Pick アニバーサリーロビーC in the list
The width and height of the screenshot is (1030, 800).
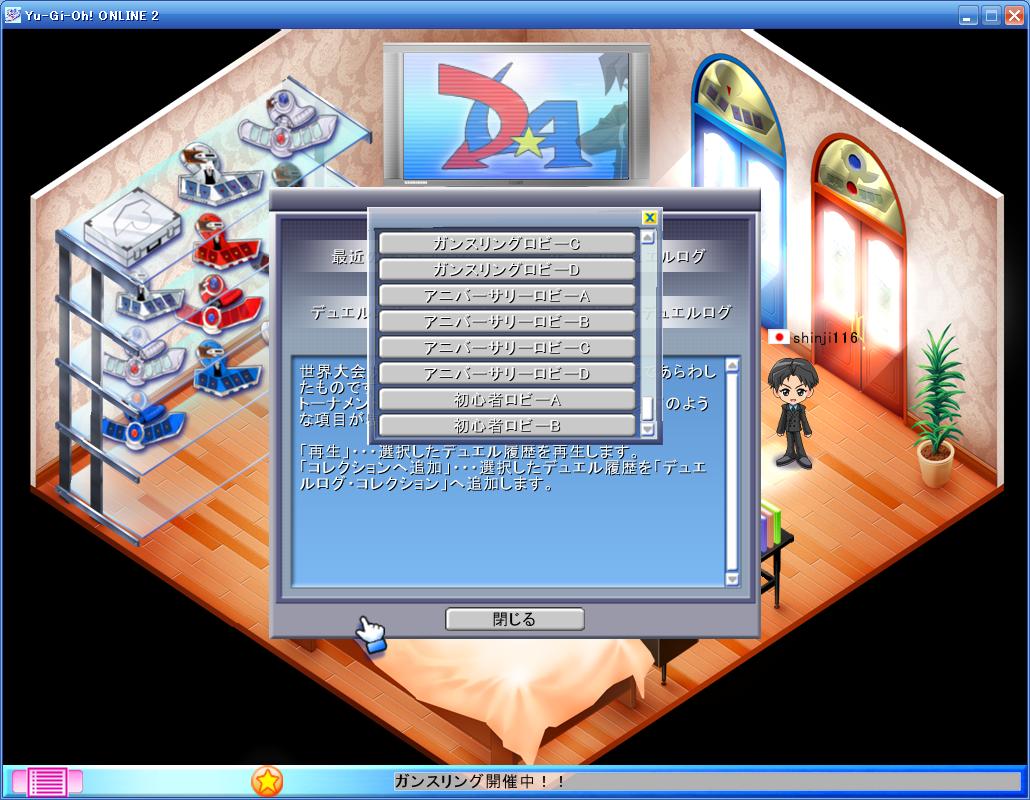(507, 347)
